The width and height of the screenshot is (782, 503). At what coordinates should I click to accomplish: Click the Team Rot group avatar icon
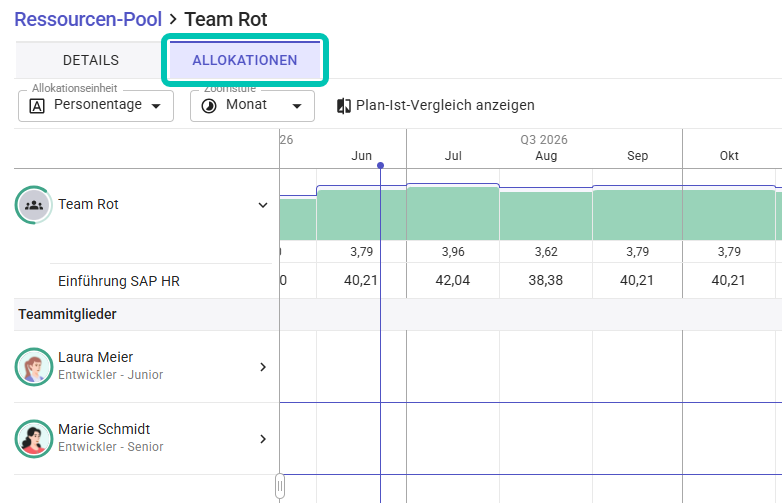[33, 205]
